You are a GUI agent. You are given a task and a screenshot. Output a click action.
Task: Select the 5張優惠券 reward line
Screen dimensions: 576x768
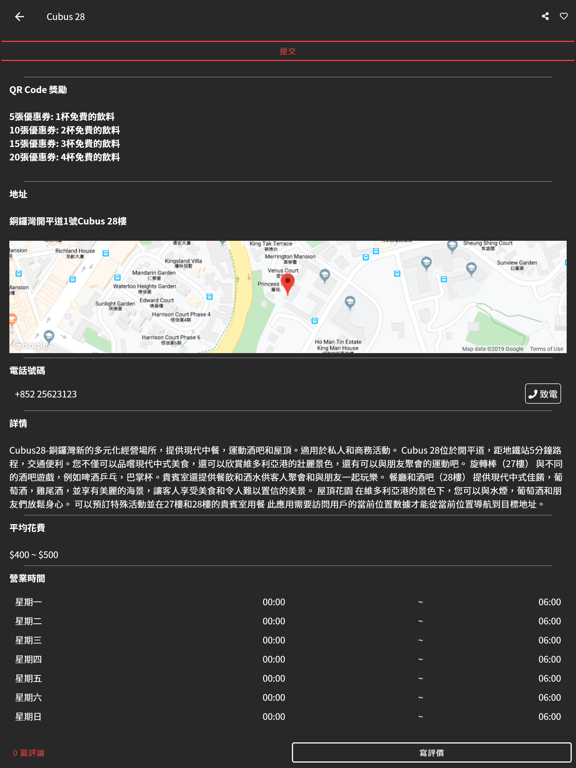coord(62,117)
